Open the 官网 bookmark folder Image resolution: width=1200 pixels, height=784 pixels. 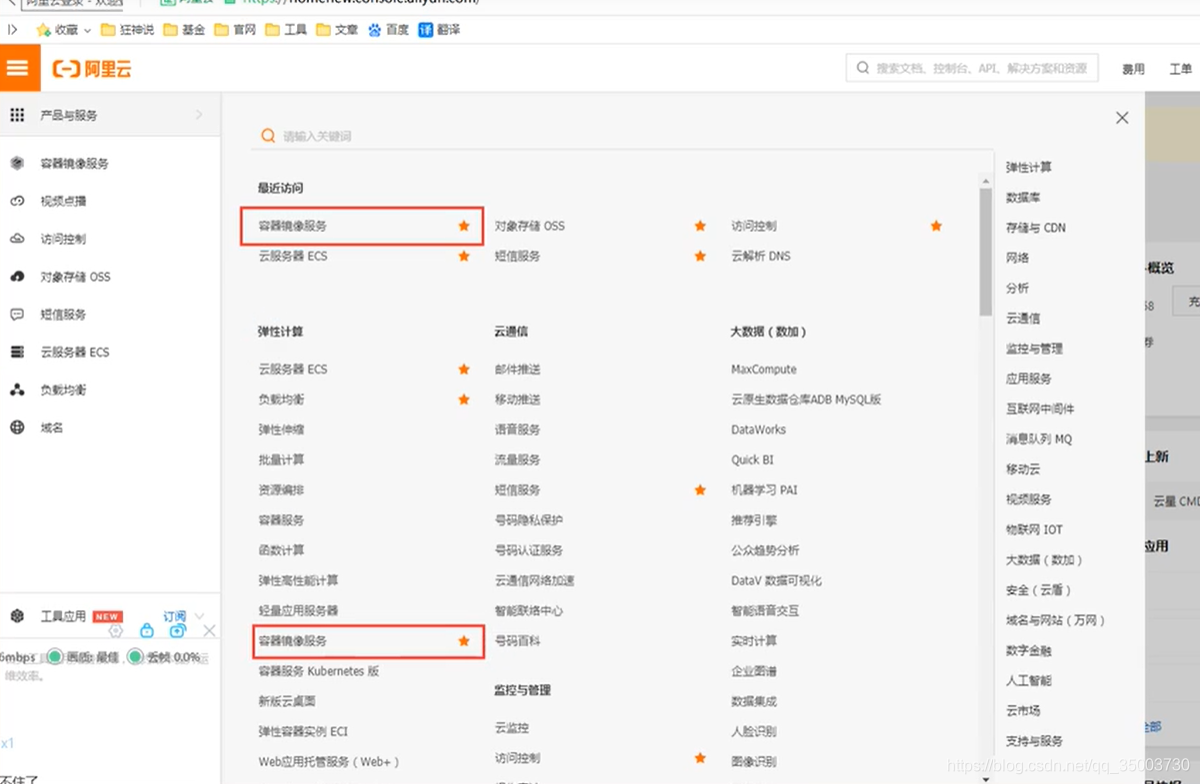pyautogui.click(x=235, y=30)
